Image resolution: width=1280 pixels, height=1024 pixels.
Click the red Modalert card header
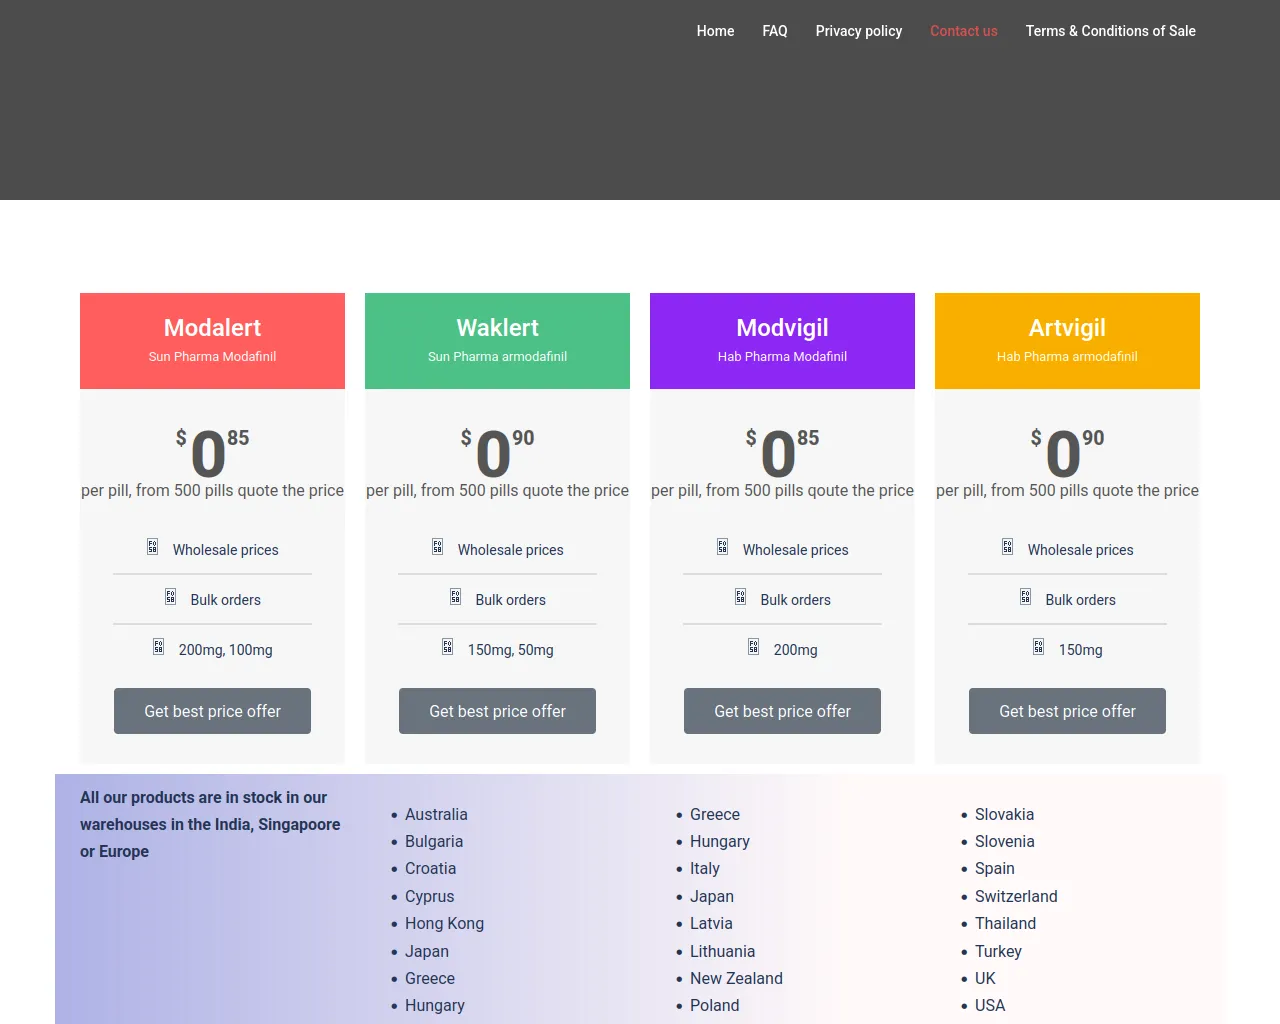tap(212, 341)
